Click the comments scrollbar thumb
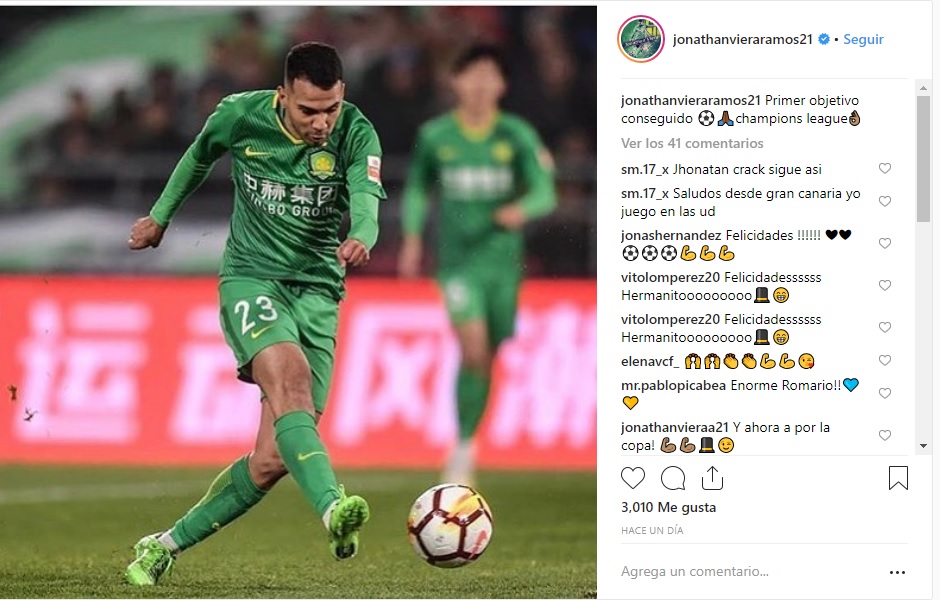Image resolution: width=940 pixels, height=600 pixels. 923,158
